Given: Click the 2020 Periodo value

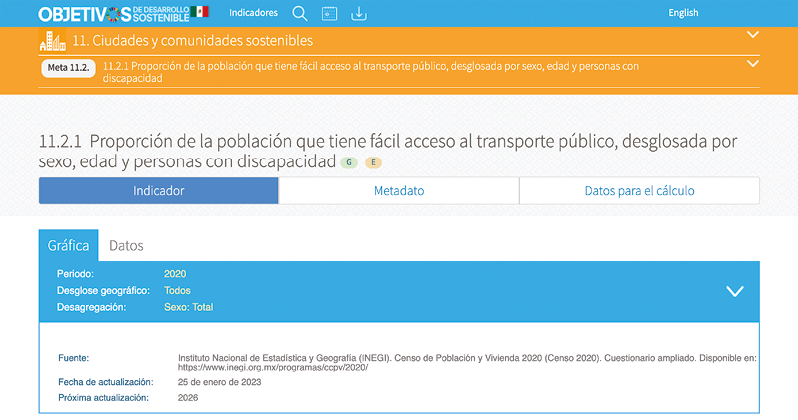Looking at the screenshot, I should pos(175,274).
